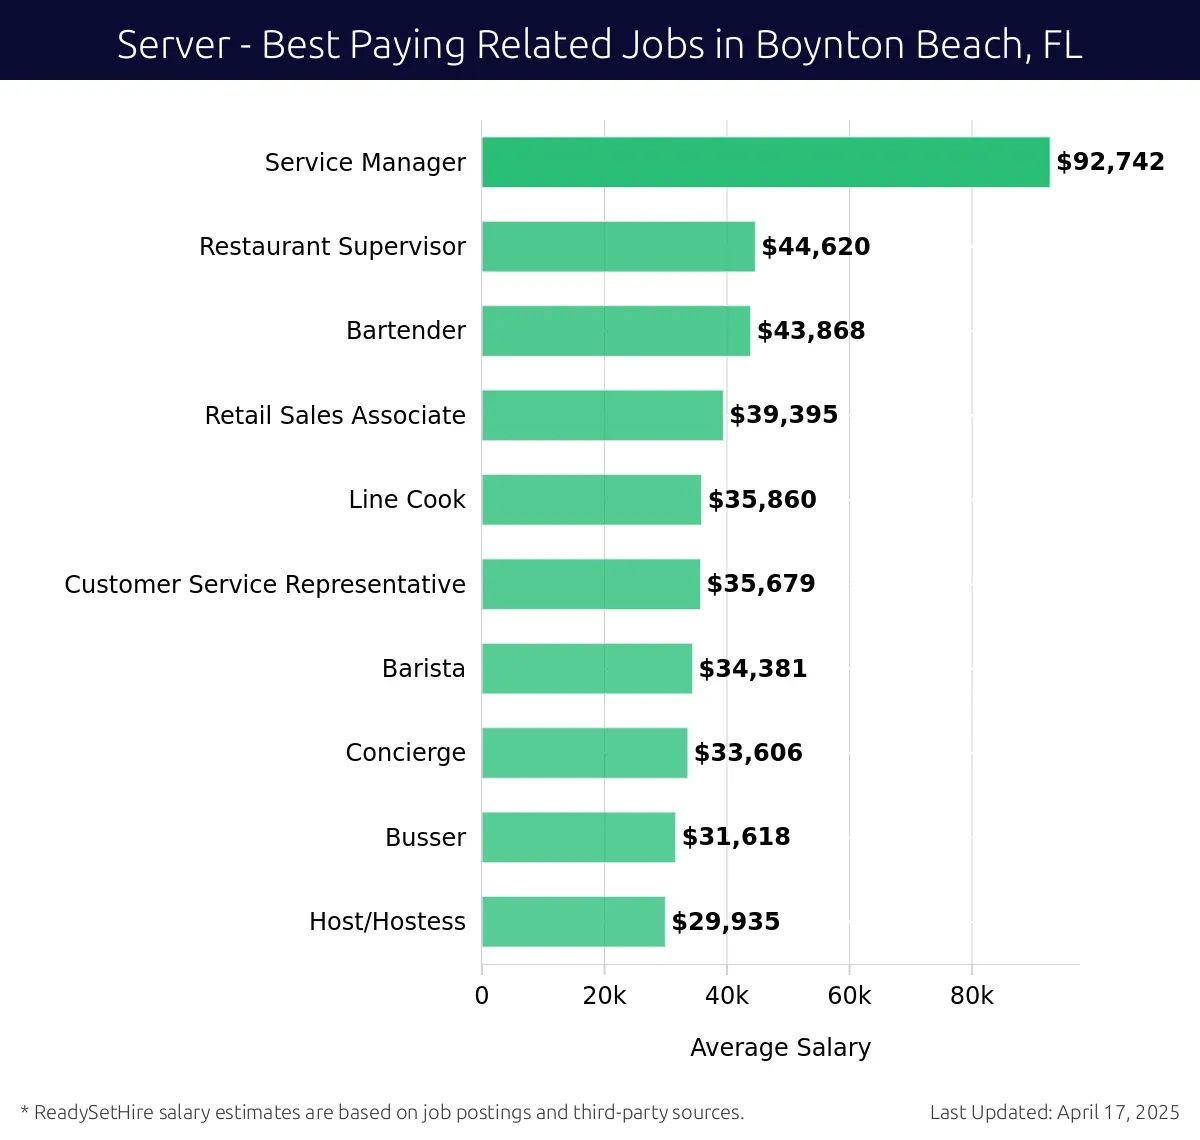
Task: Click the Retail Sales Associate bar
Action: point(602,415)
